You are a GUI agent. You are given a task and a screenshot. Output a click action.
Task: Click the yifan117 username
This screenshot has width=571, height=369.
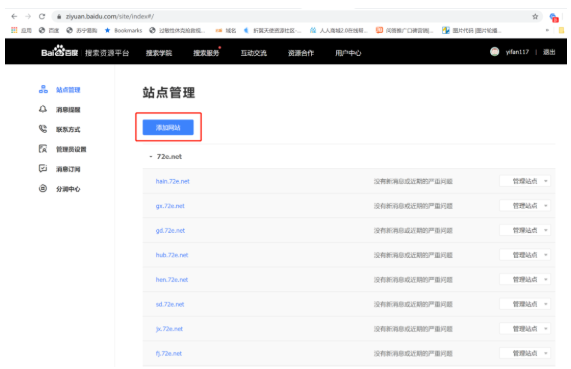click(517, 52)
